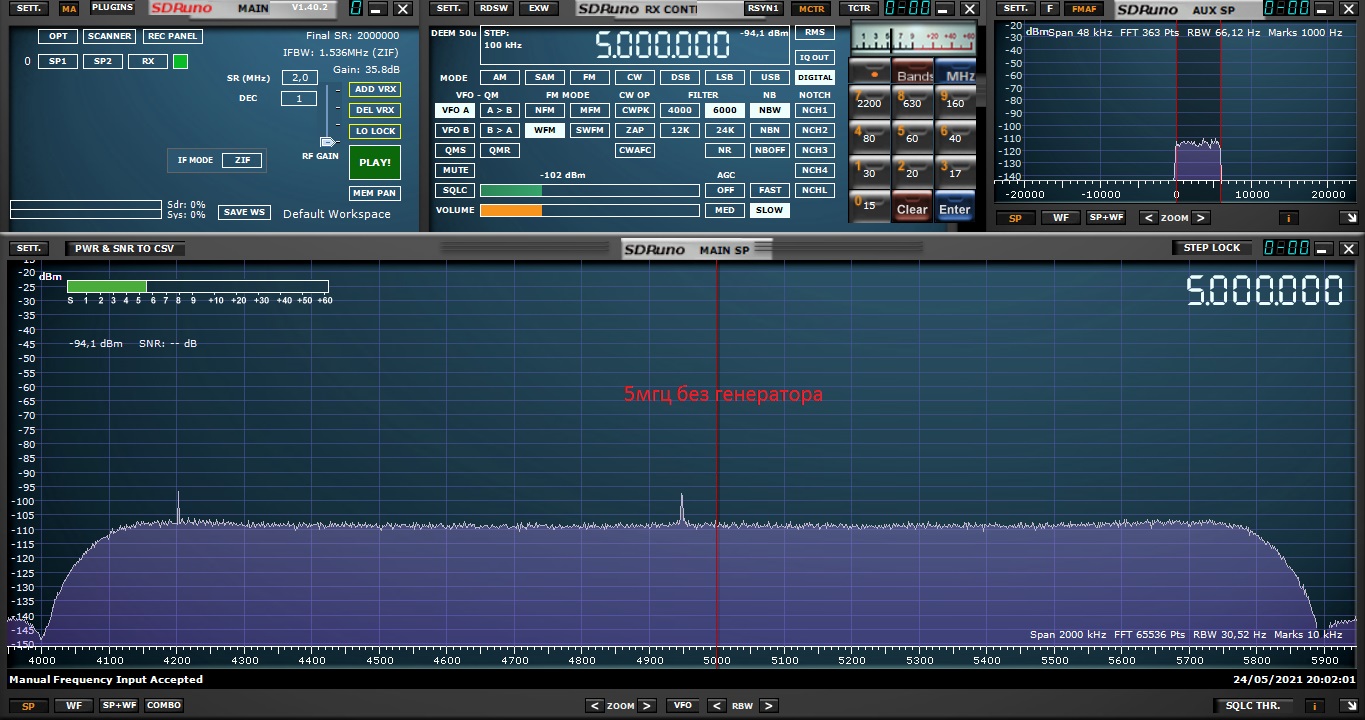Screen dimensions: 1365x720
Task: Click the green squelch level bar
Action: (x=511, y=190)
